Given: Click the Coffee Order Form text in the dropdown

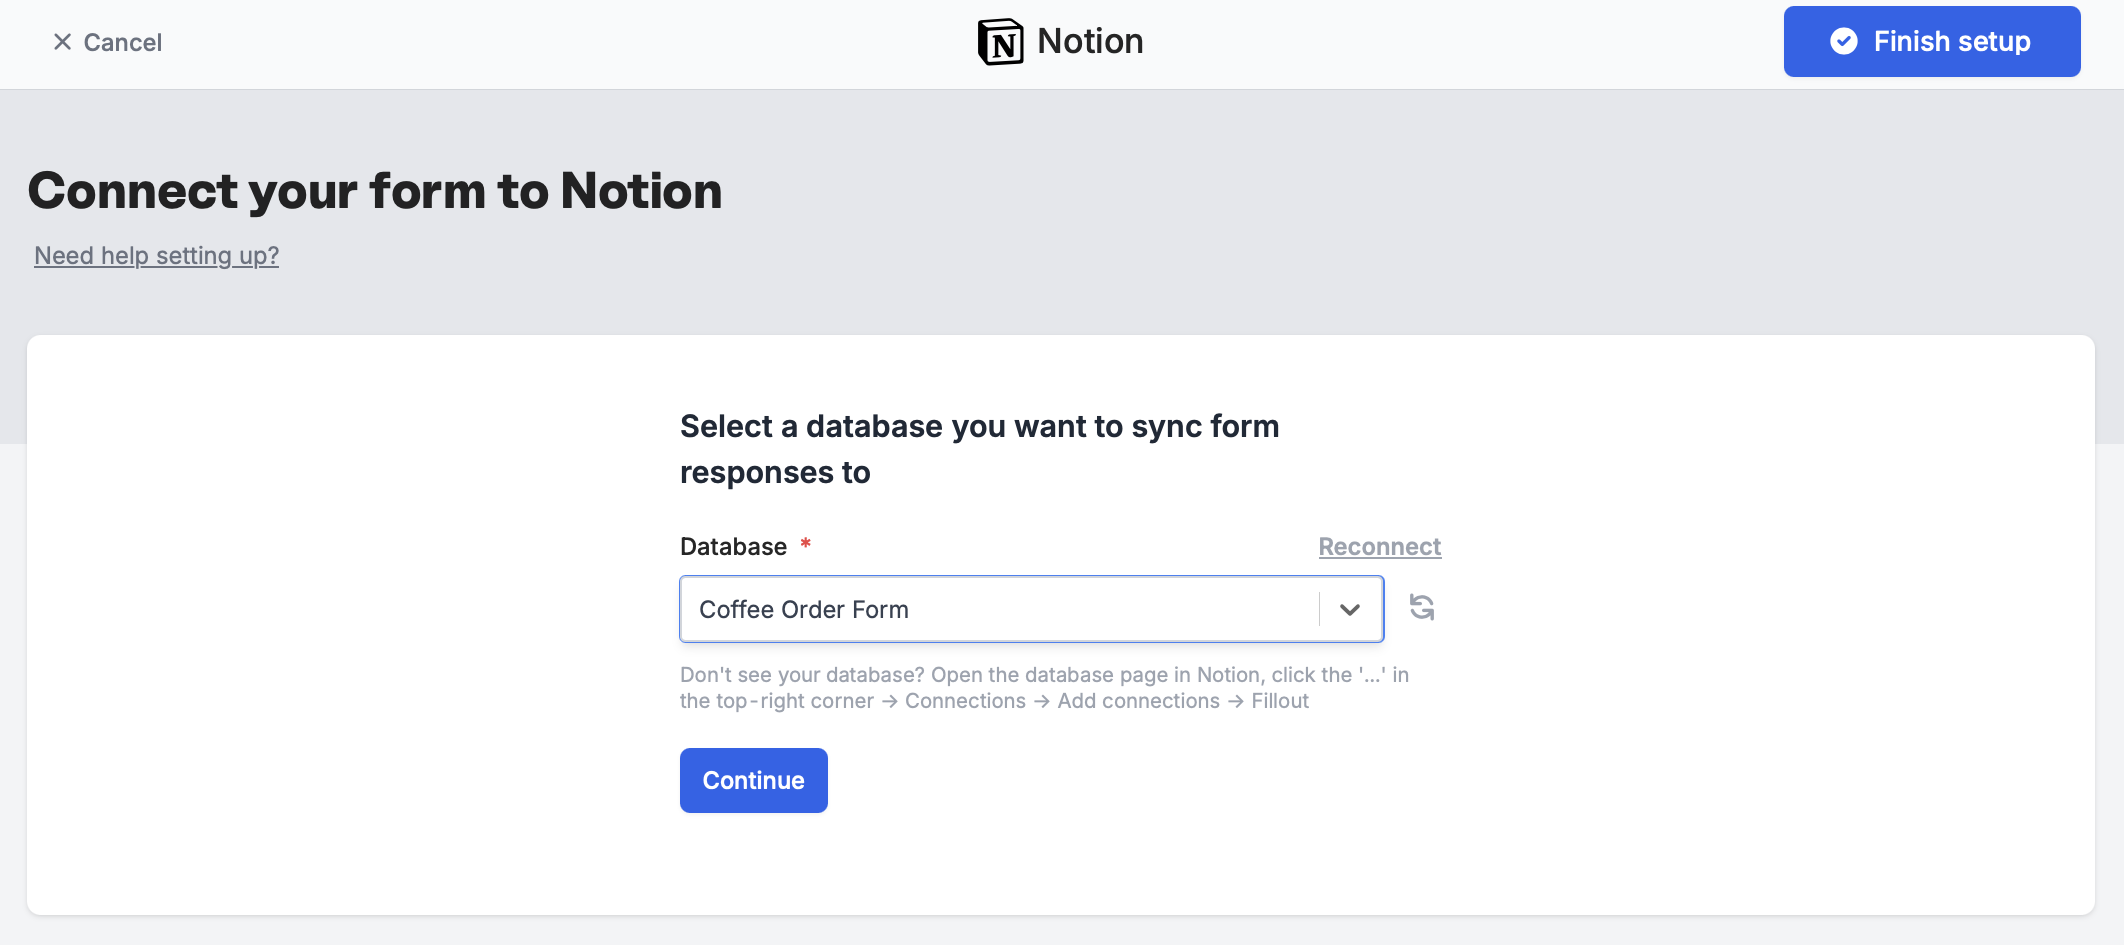Looking at the screenshot, I should [x=804, y=608].
